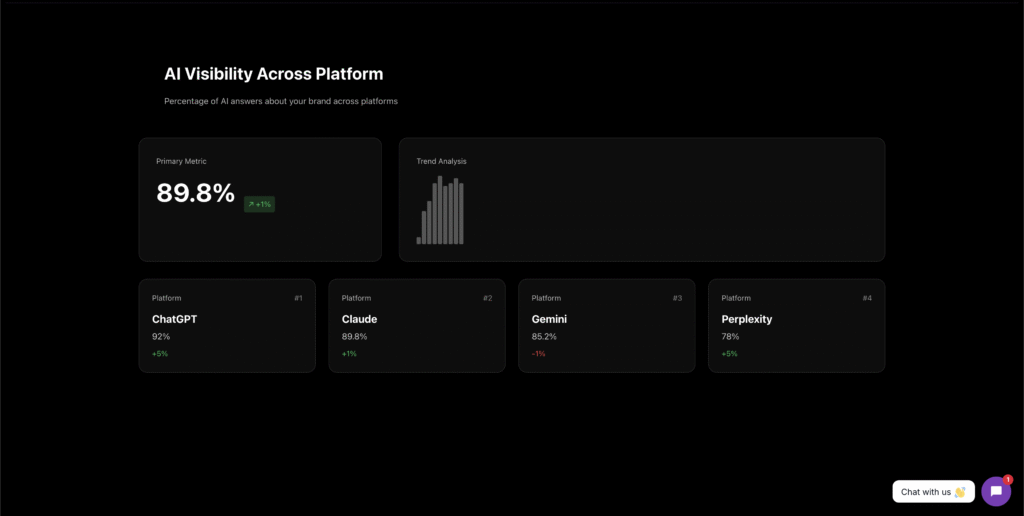Click the #4 rank on Perplexity card

click(x=867, y=298)
